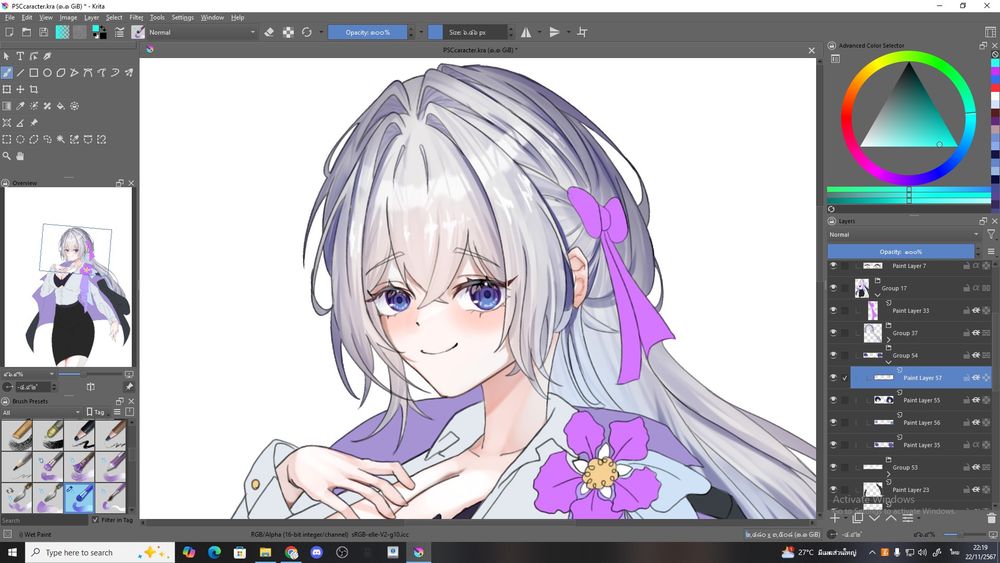The width and height of the screenshot is (1000, 563).
Task: Click the Open document folder icon
Action: click(x=26, y=32)
